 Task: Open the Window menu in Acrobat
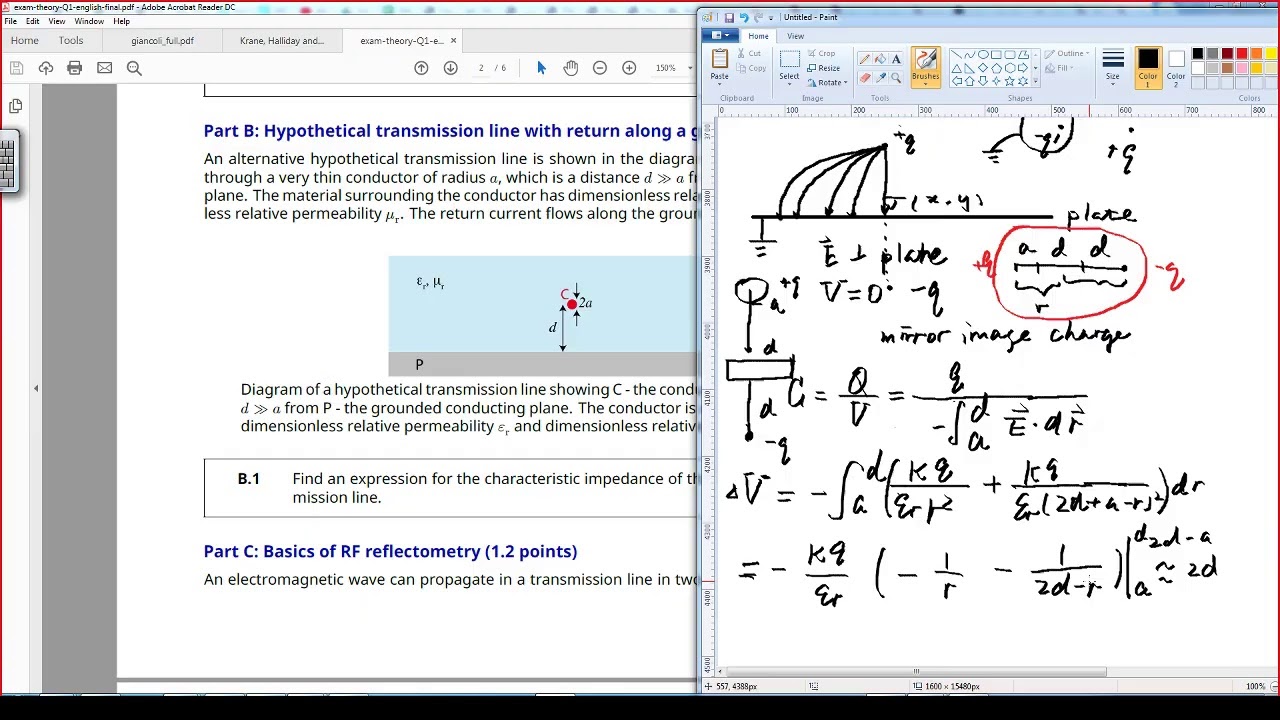click(89, 21)
